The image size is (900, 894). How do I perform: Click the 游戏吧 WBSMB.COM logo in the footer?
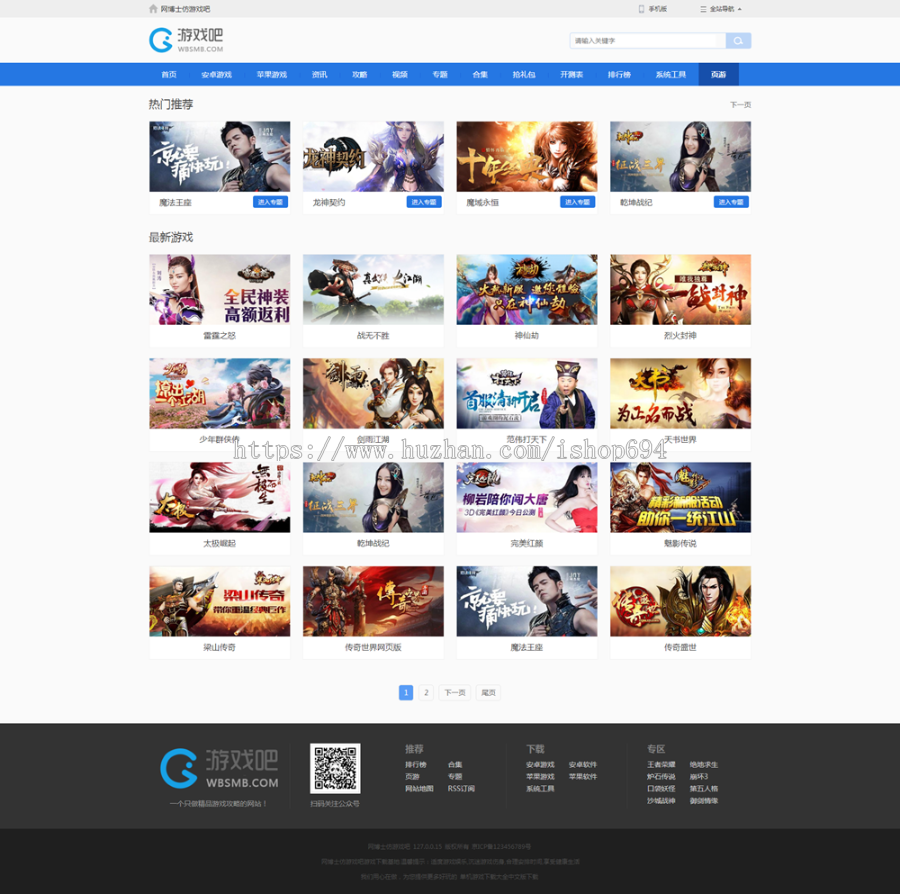(219, 768)
